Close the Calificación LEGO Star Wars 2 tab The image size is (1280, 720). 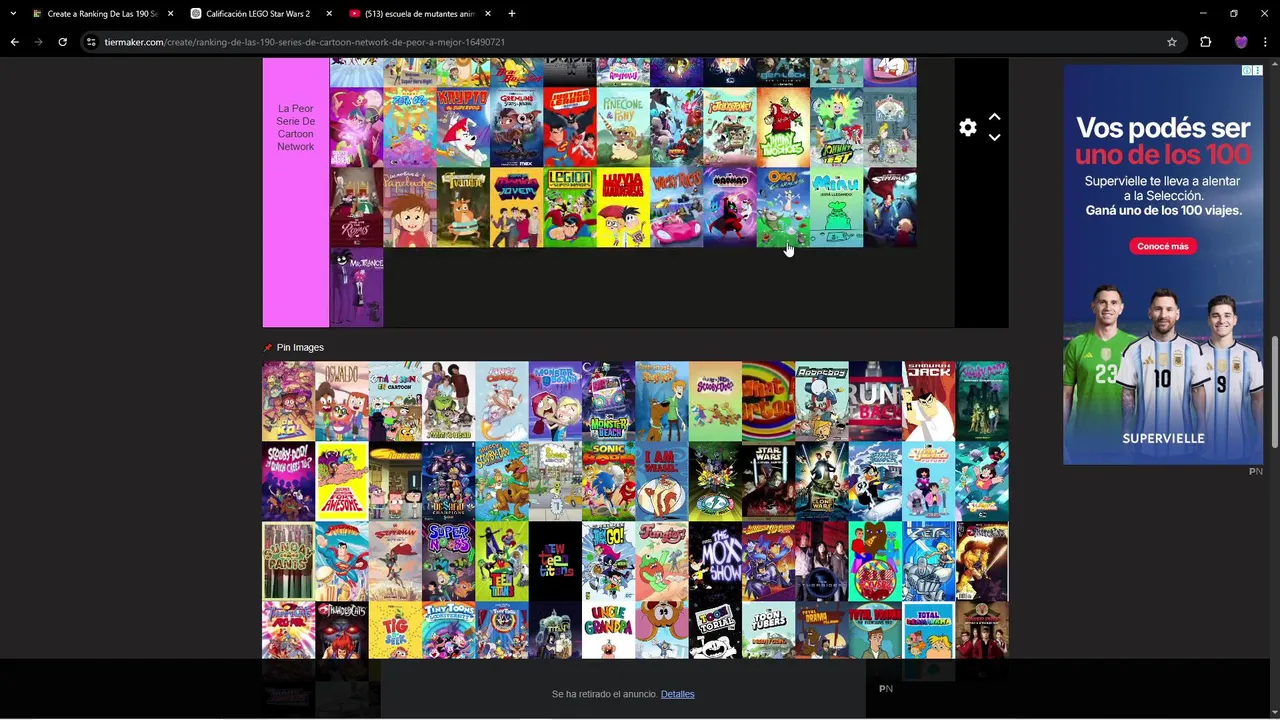click(x=329, y=14)
